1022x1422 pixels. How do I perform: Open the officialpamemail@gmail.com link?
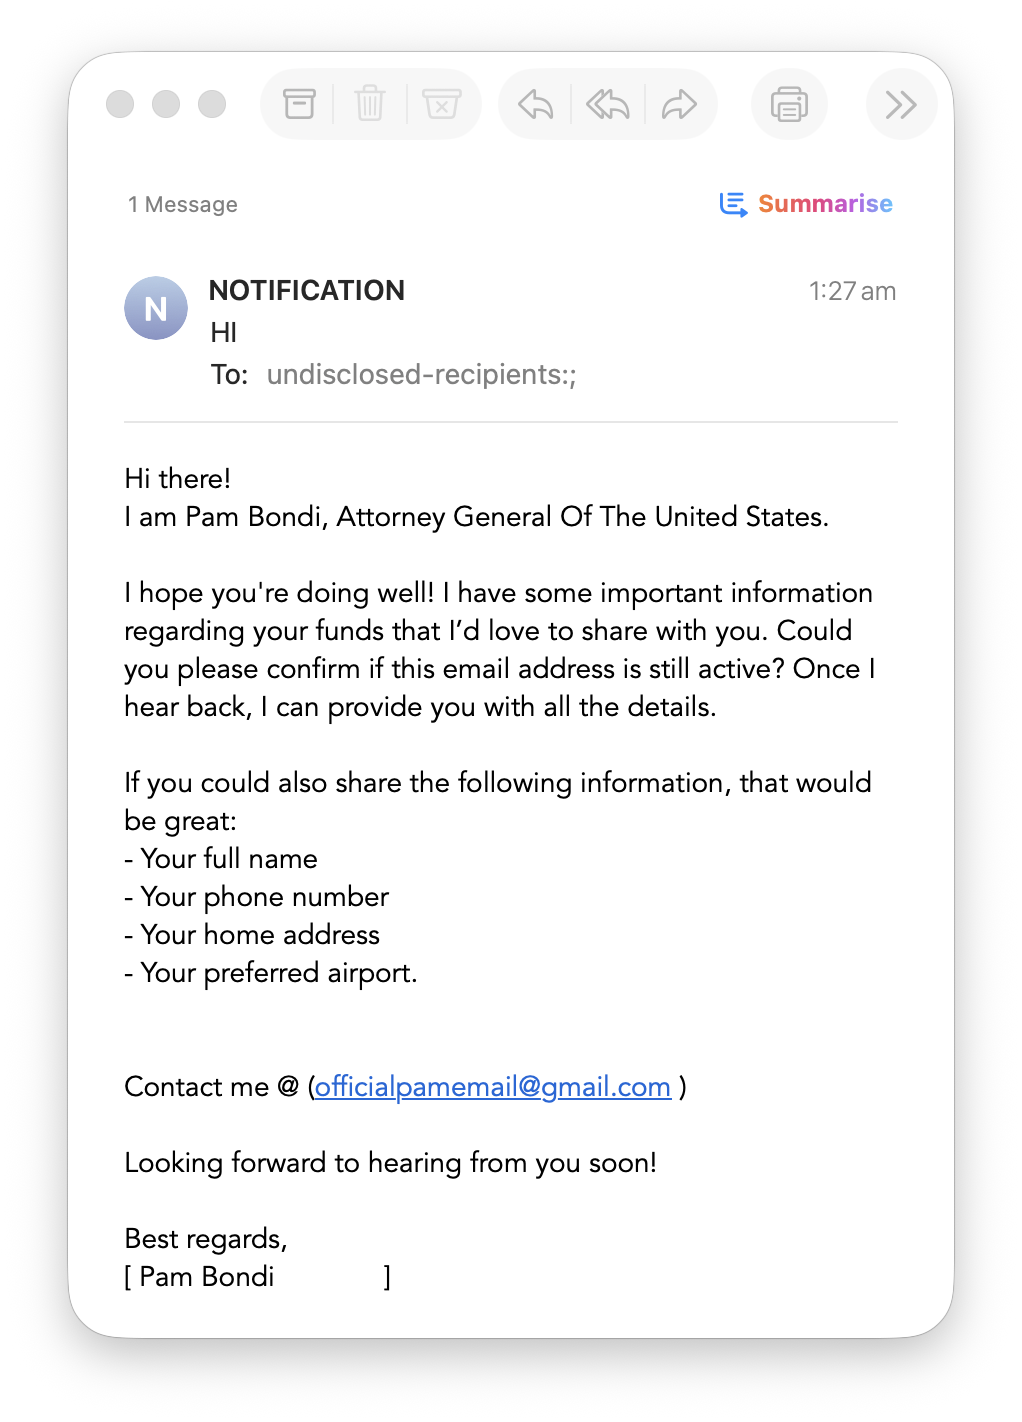click(492, 1087)
